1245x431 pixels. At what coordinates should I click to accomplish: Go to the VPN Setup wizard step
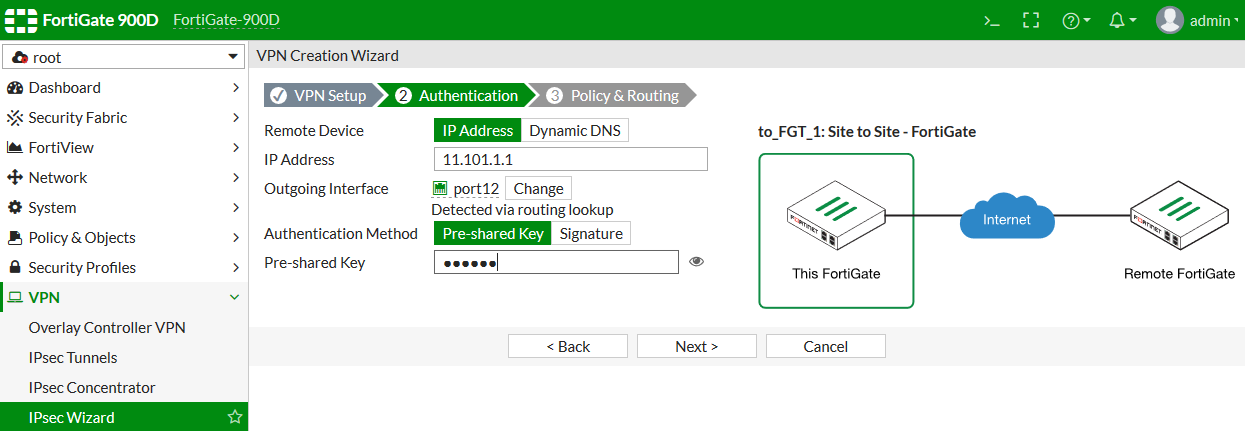(320, 96)
